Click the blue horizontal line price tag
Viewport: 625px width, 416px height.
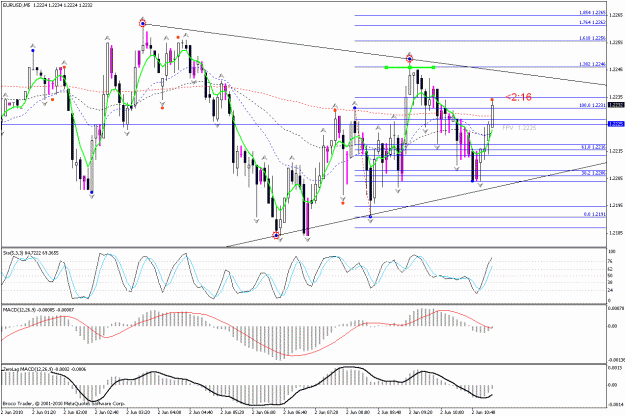(x=616, y=124)
